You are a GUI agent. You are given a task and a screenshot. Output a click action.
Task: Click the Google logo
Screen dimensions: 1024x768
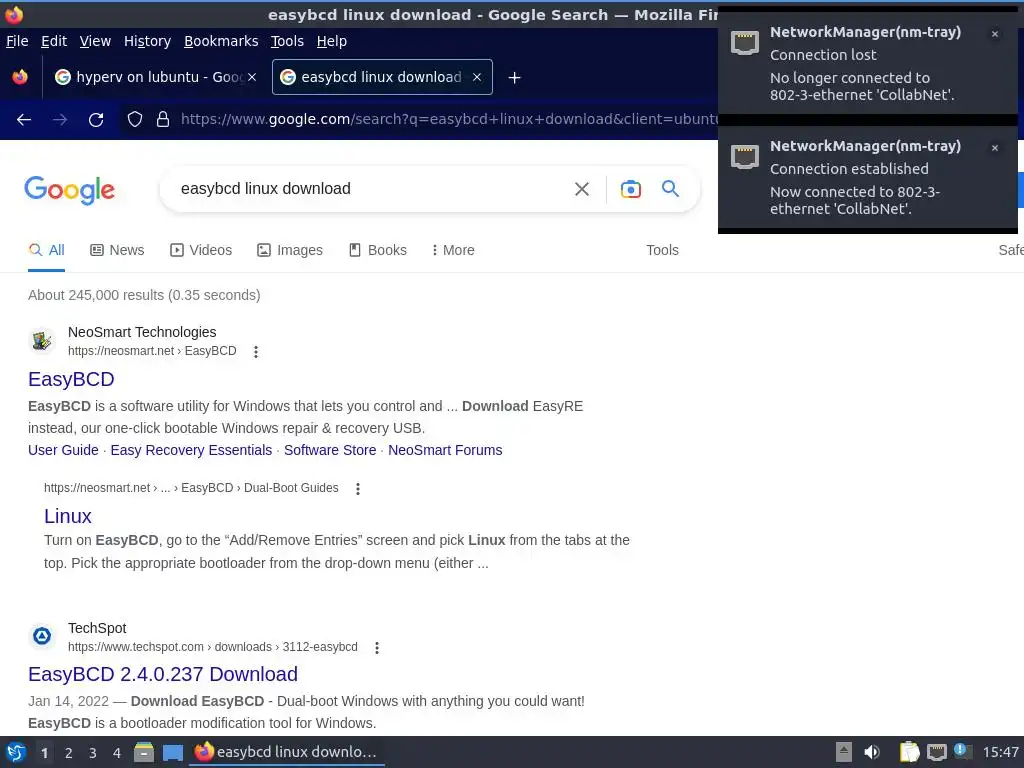tap(70, 190)
